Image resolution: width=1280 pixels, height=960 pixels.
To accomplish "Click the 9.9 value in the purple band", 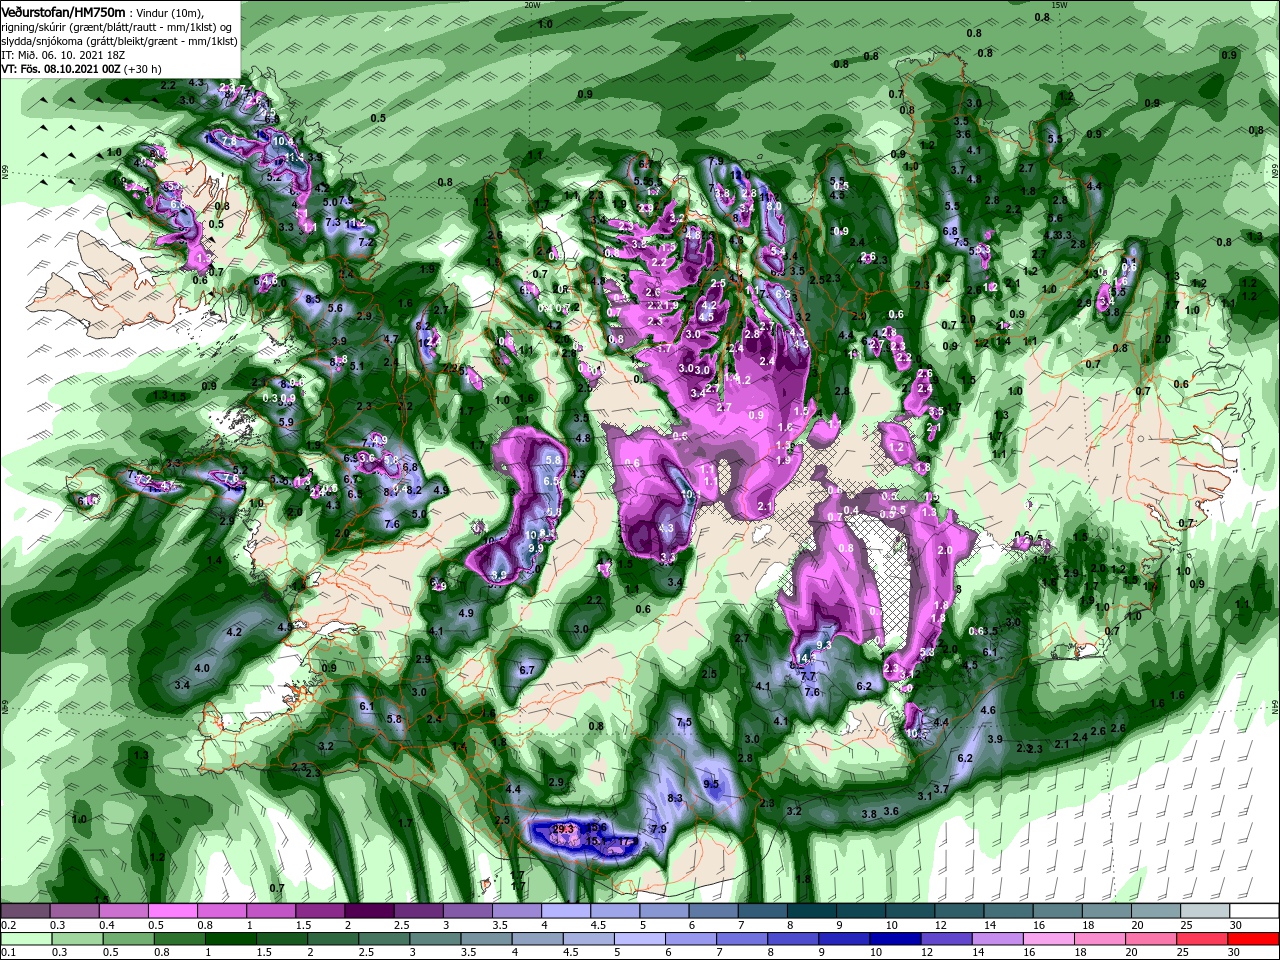I will click(535, 548).
